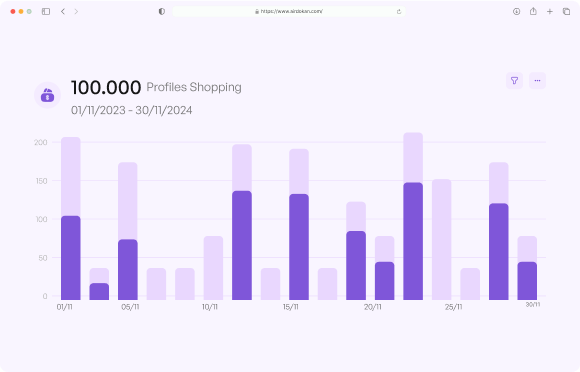
Task: Click the dark purple bar above 01/11
Action: 71,258
